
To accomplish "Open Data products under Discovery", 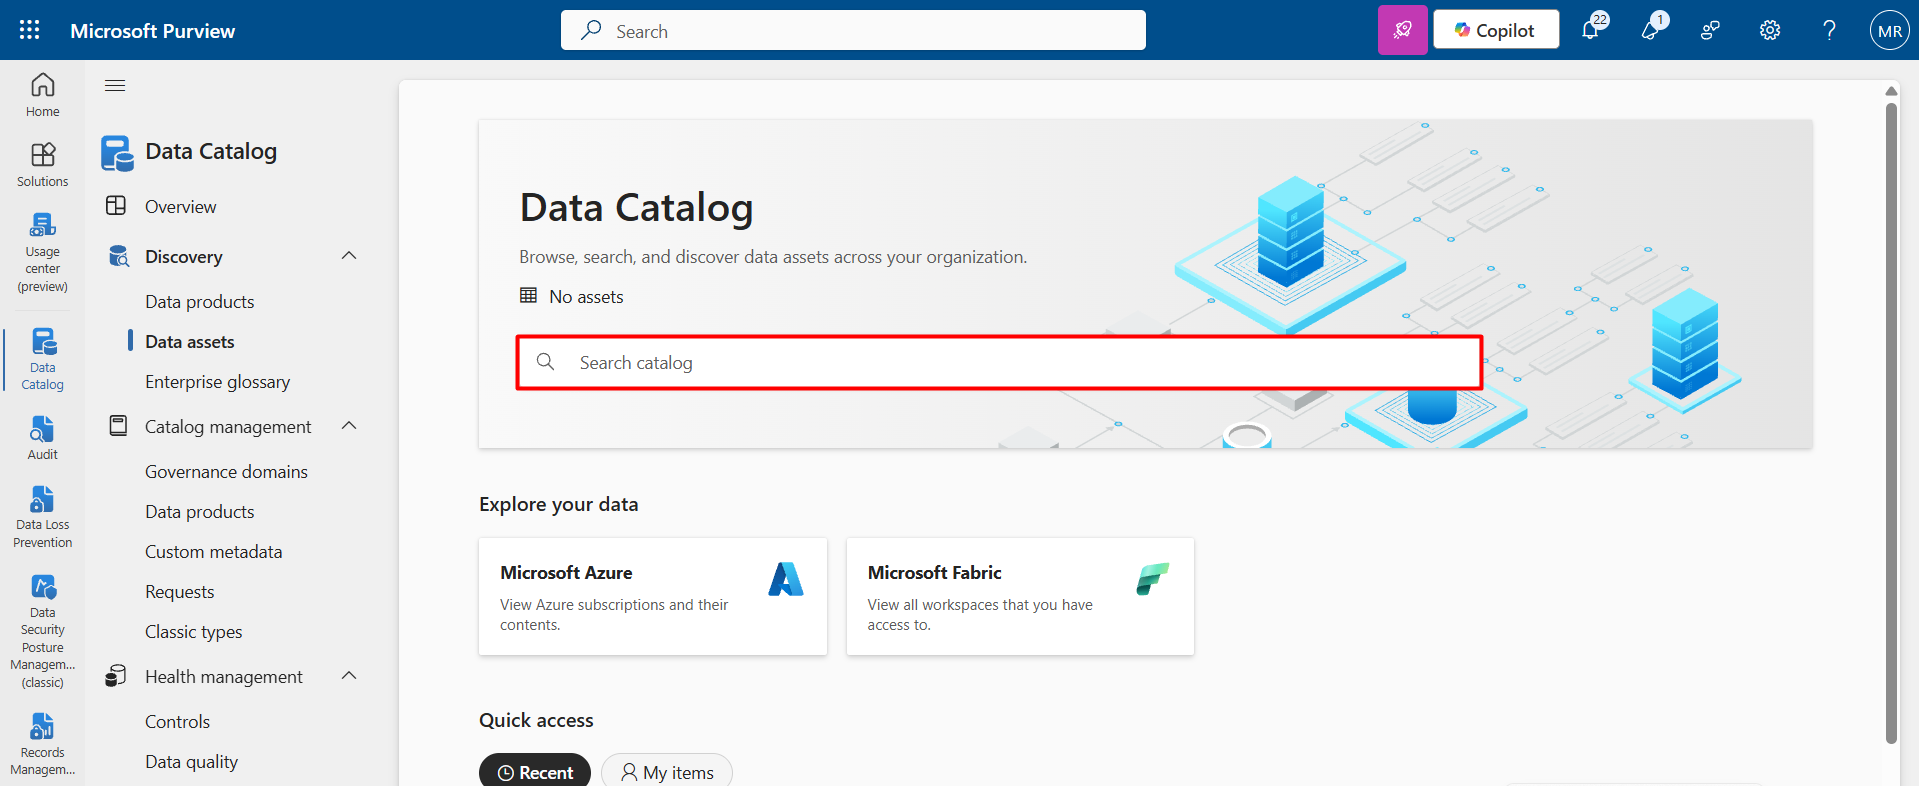I will [x=199, y=302].
